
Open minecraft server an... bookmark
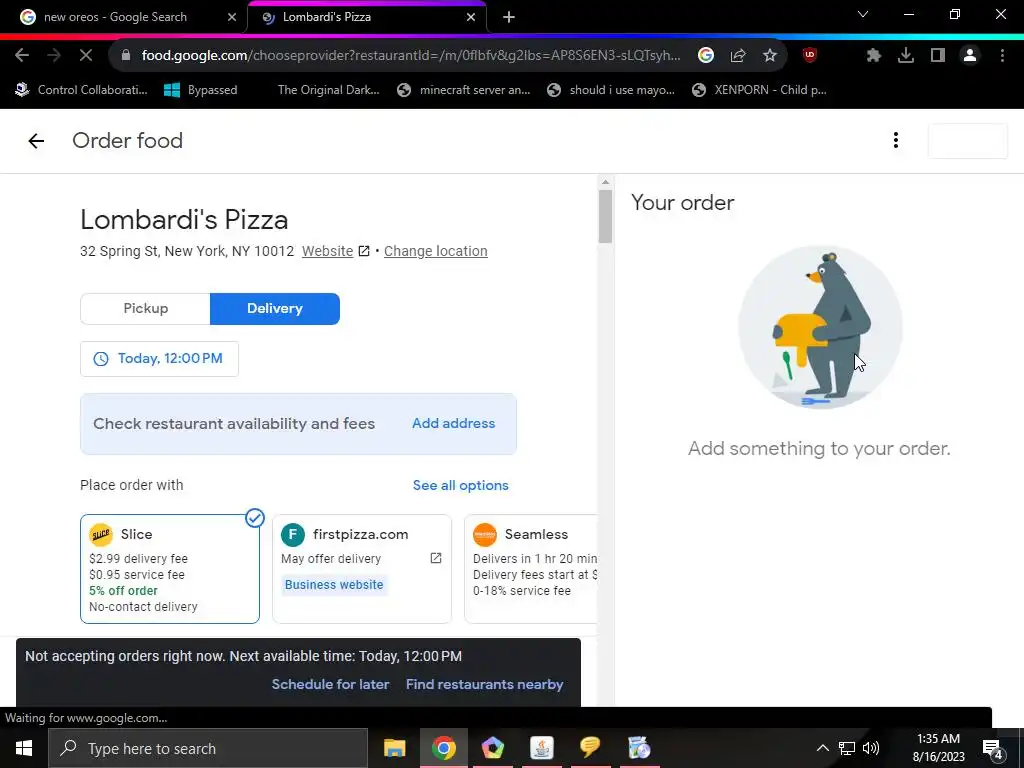(464, 90)
